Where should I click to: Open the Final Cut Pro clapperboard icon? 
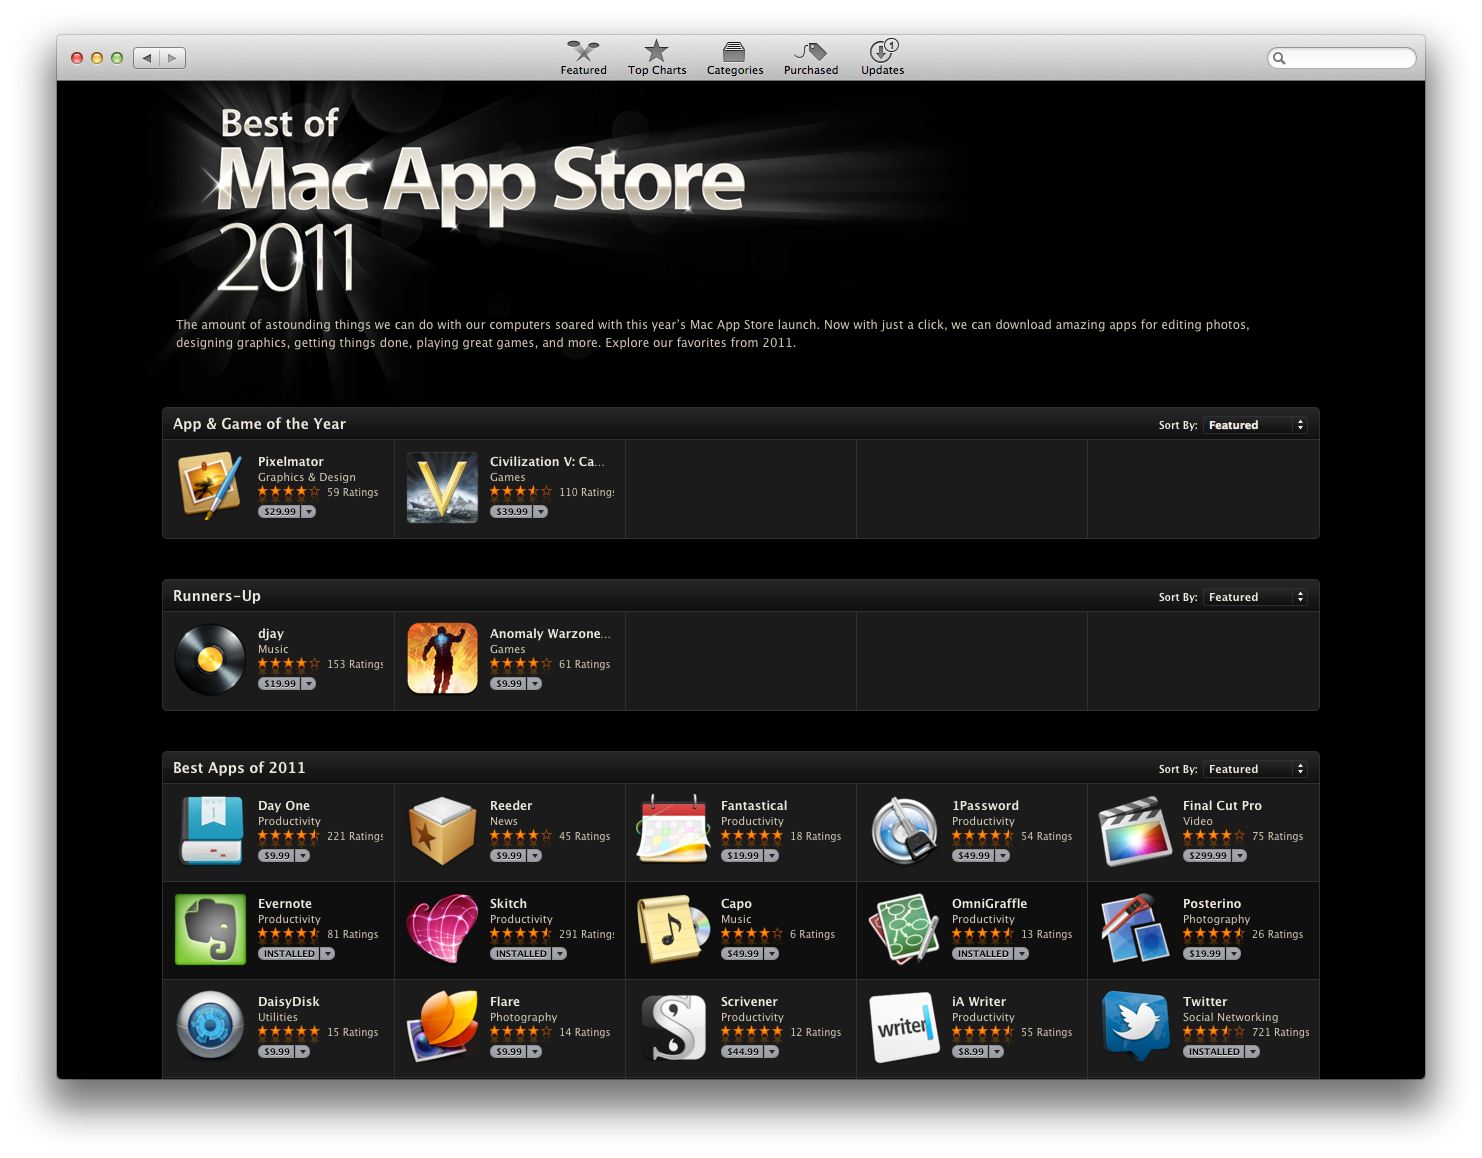point(1135,831)
